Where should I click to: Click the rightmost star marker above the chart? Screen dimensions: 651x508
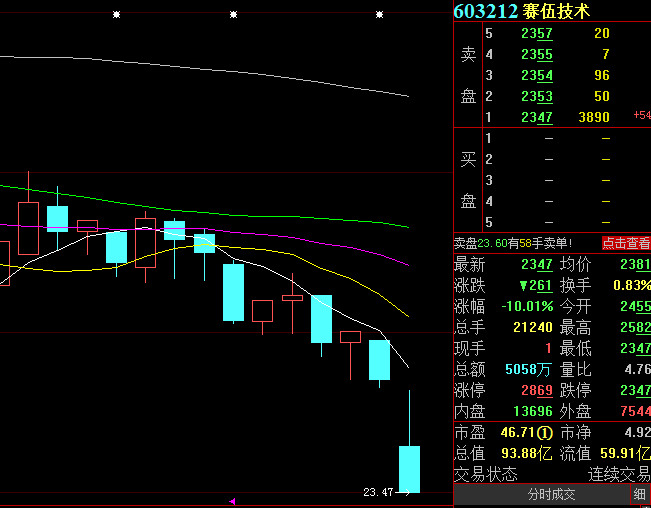(x=379, y=15)
